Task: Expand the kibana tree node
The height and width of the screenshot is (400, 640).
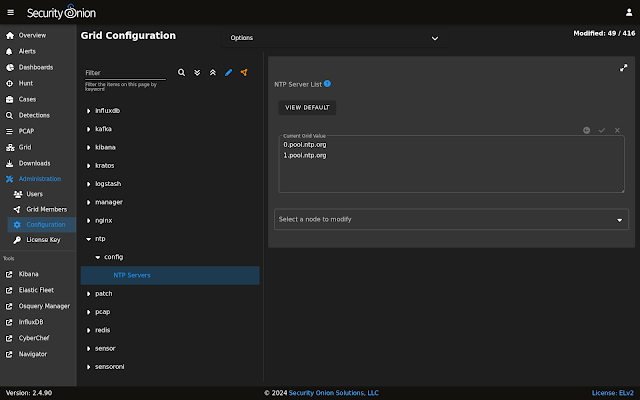Action: coord(89,147)
